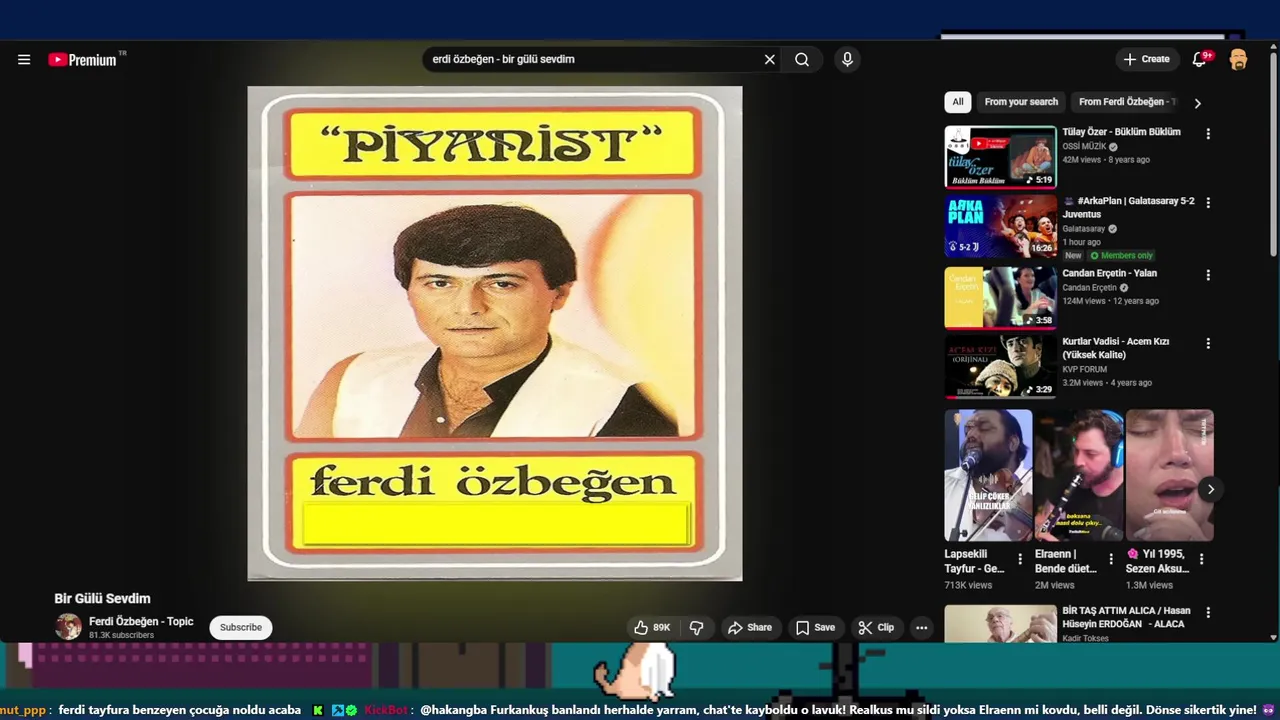
Task: Create a Clip of the video
Action: click(876, 628)
